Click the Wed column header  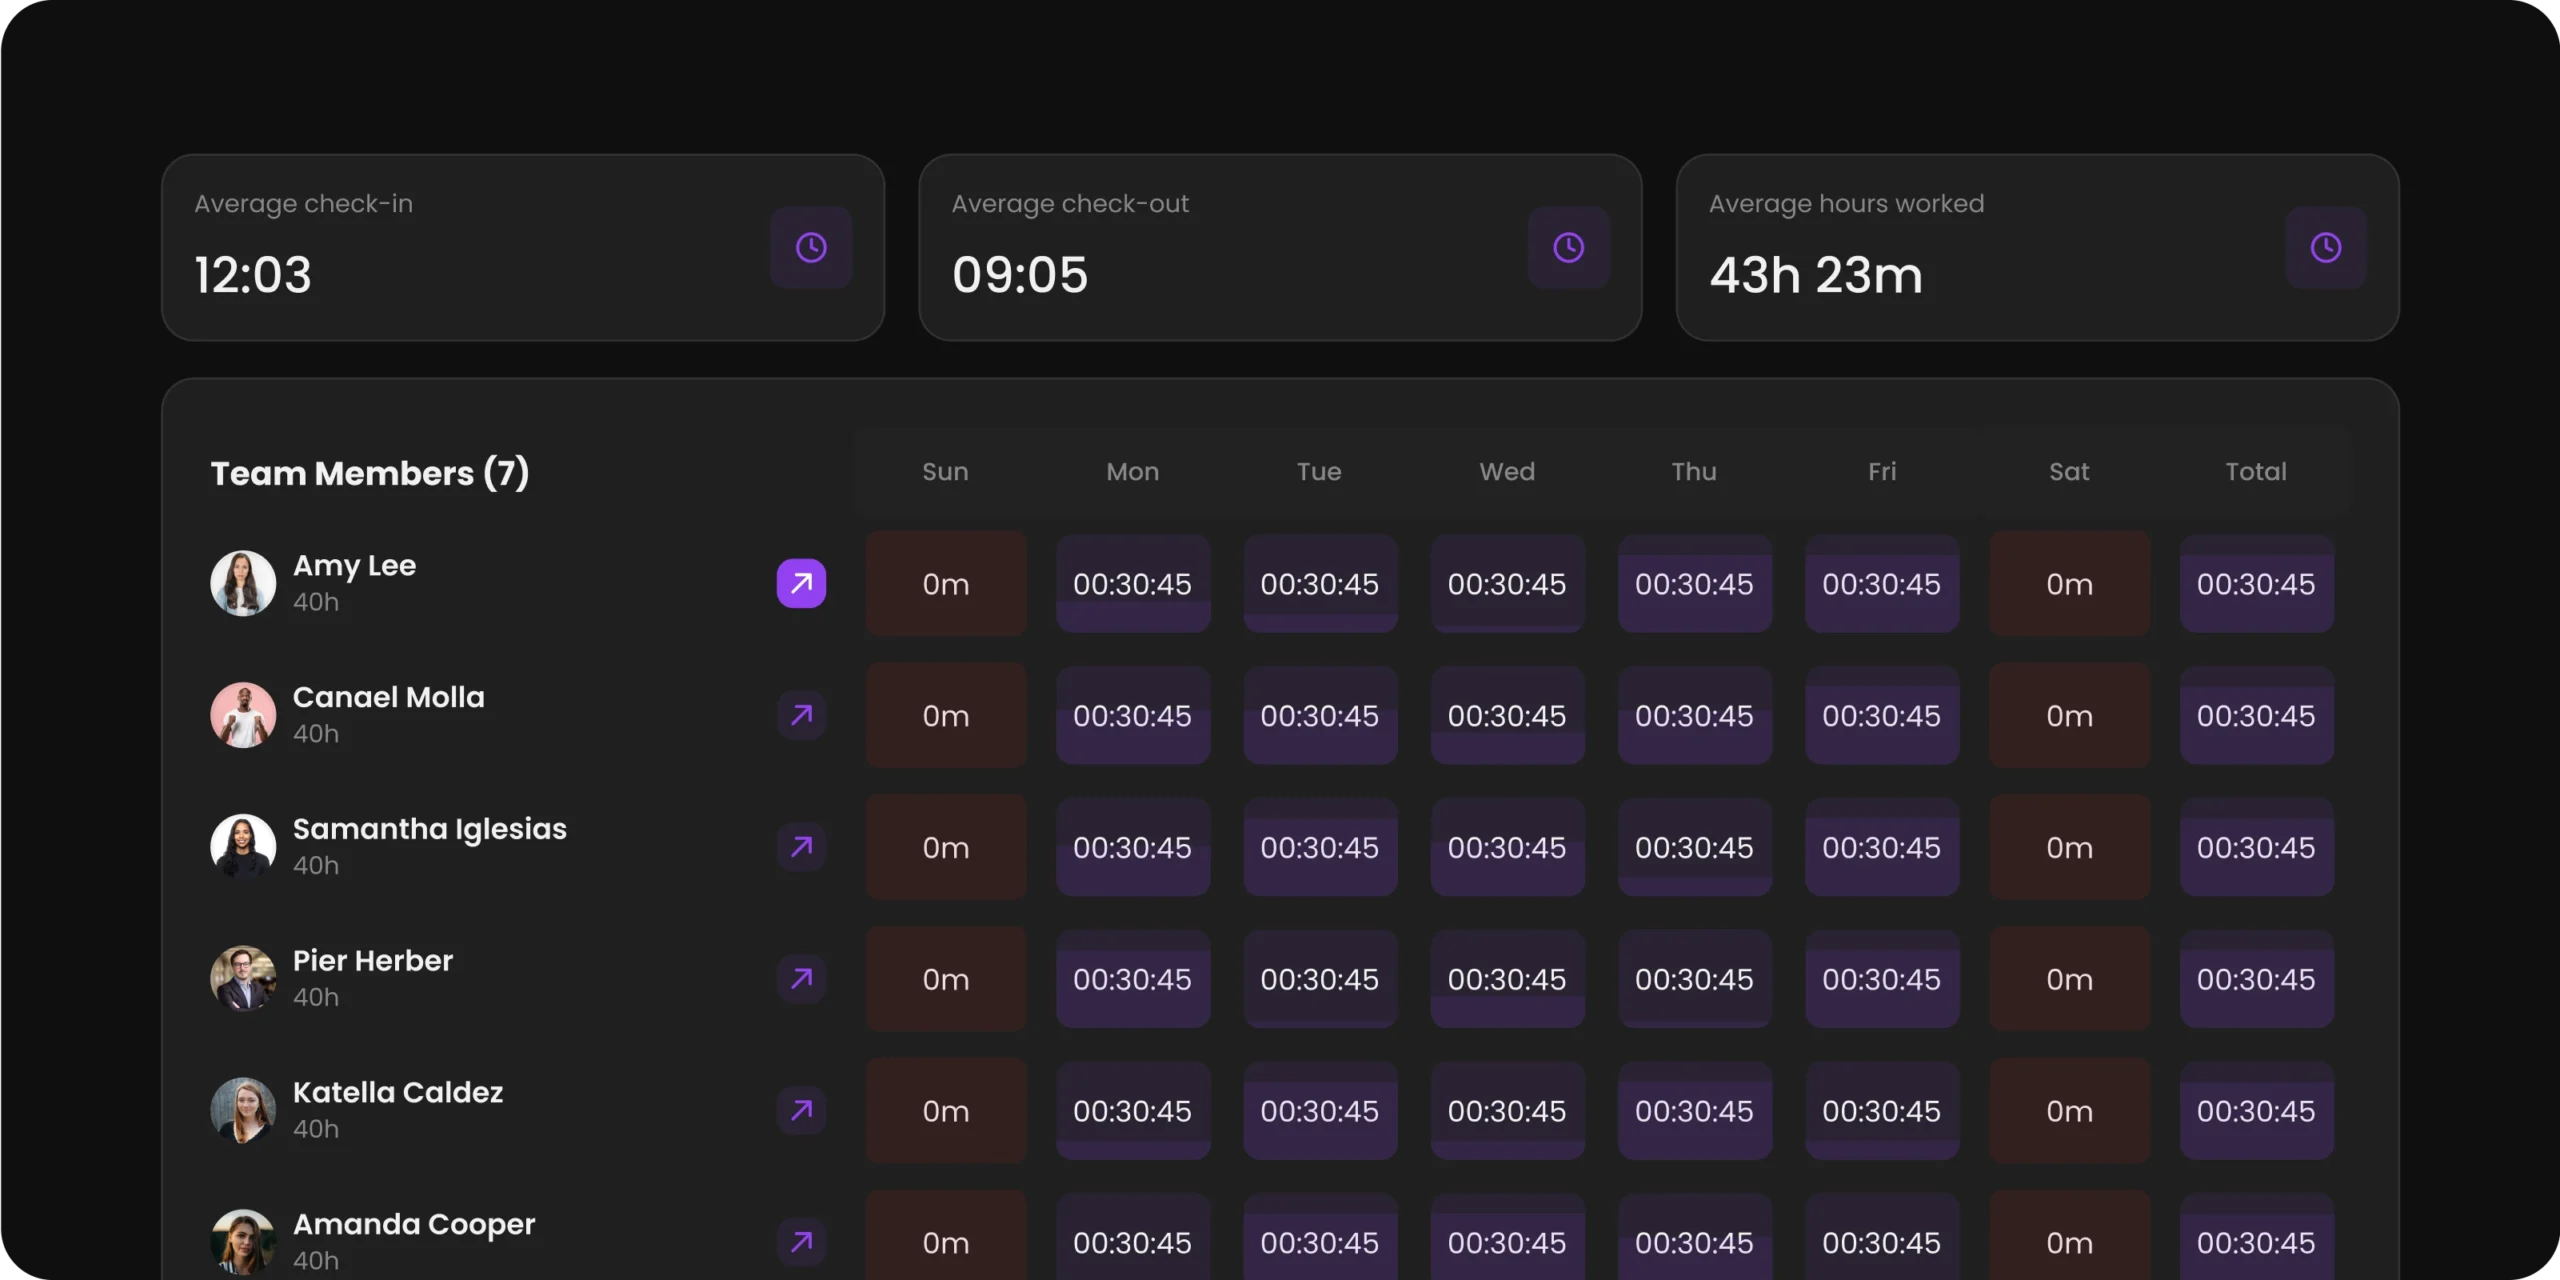tap(1507, 471)
